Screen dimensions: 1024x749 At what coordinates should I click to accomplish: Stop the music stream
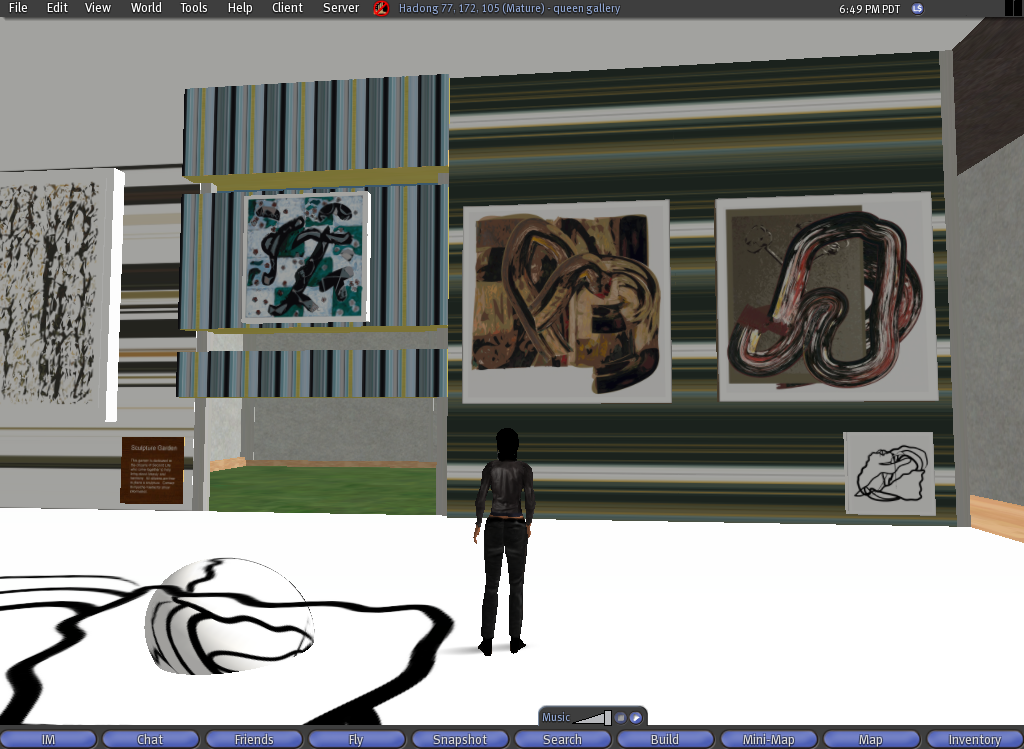tap(620, 718)
